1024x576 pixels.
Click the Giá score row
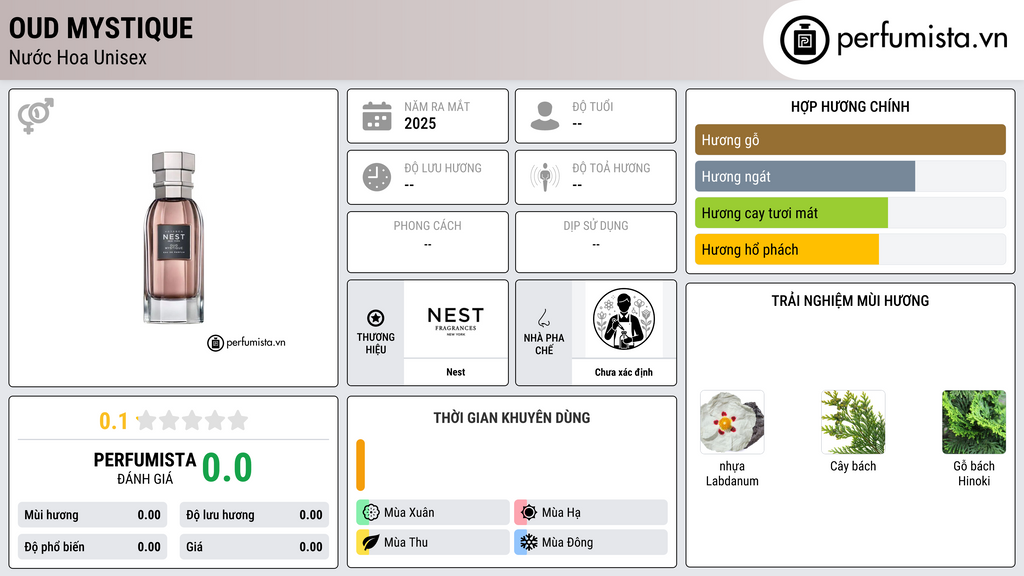pyautogui.click(x=254, y=547)
